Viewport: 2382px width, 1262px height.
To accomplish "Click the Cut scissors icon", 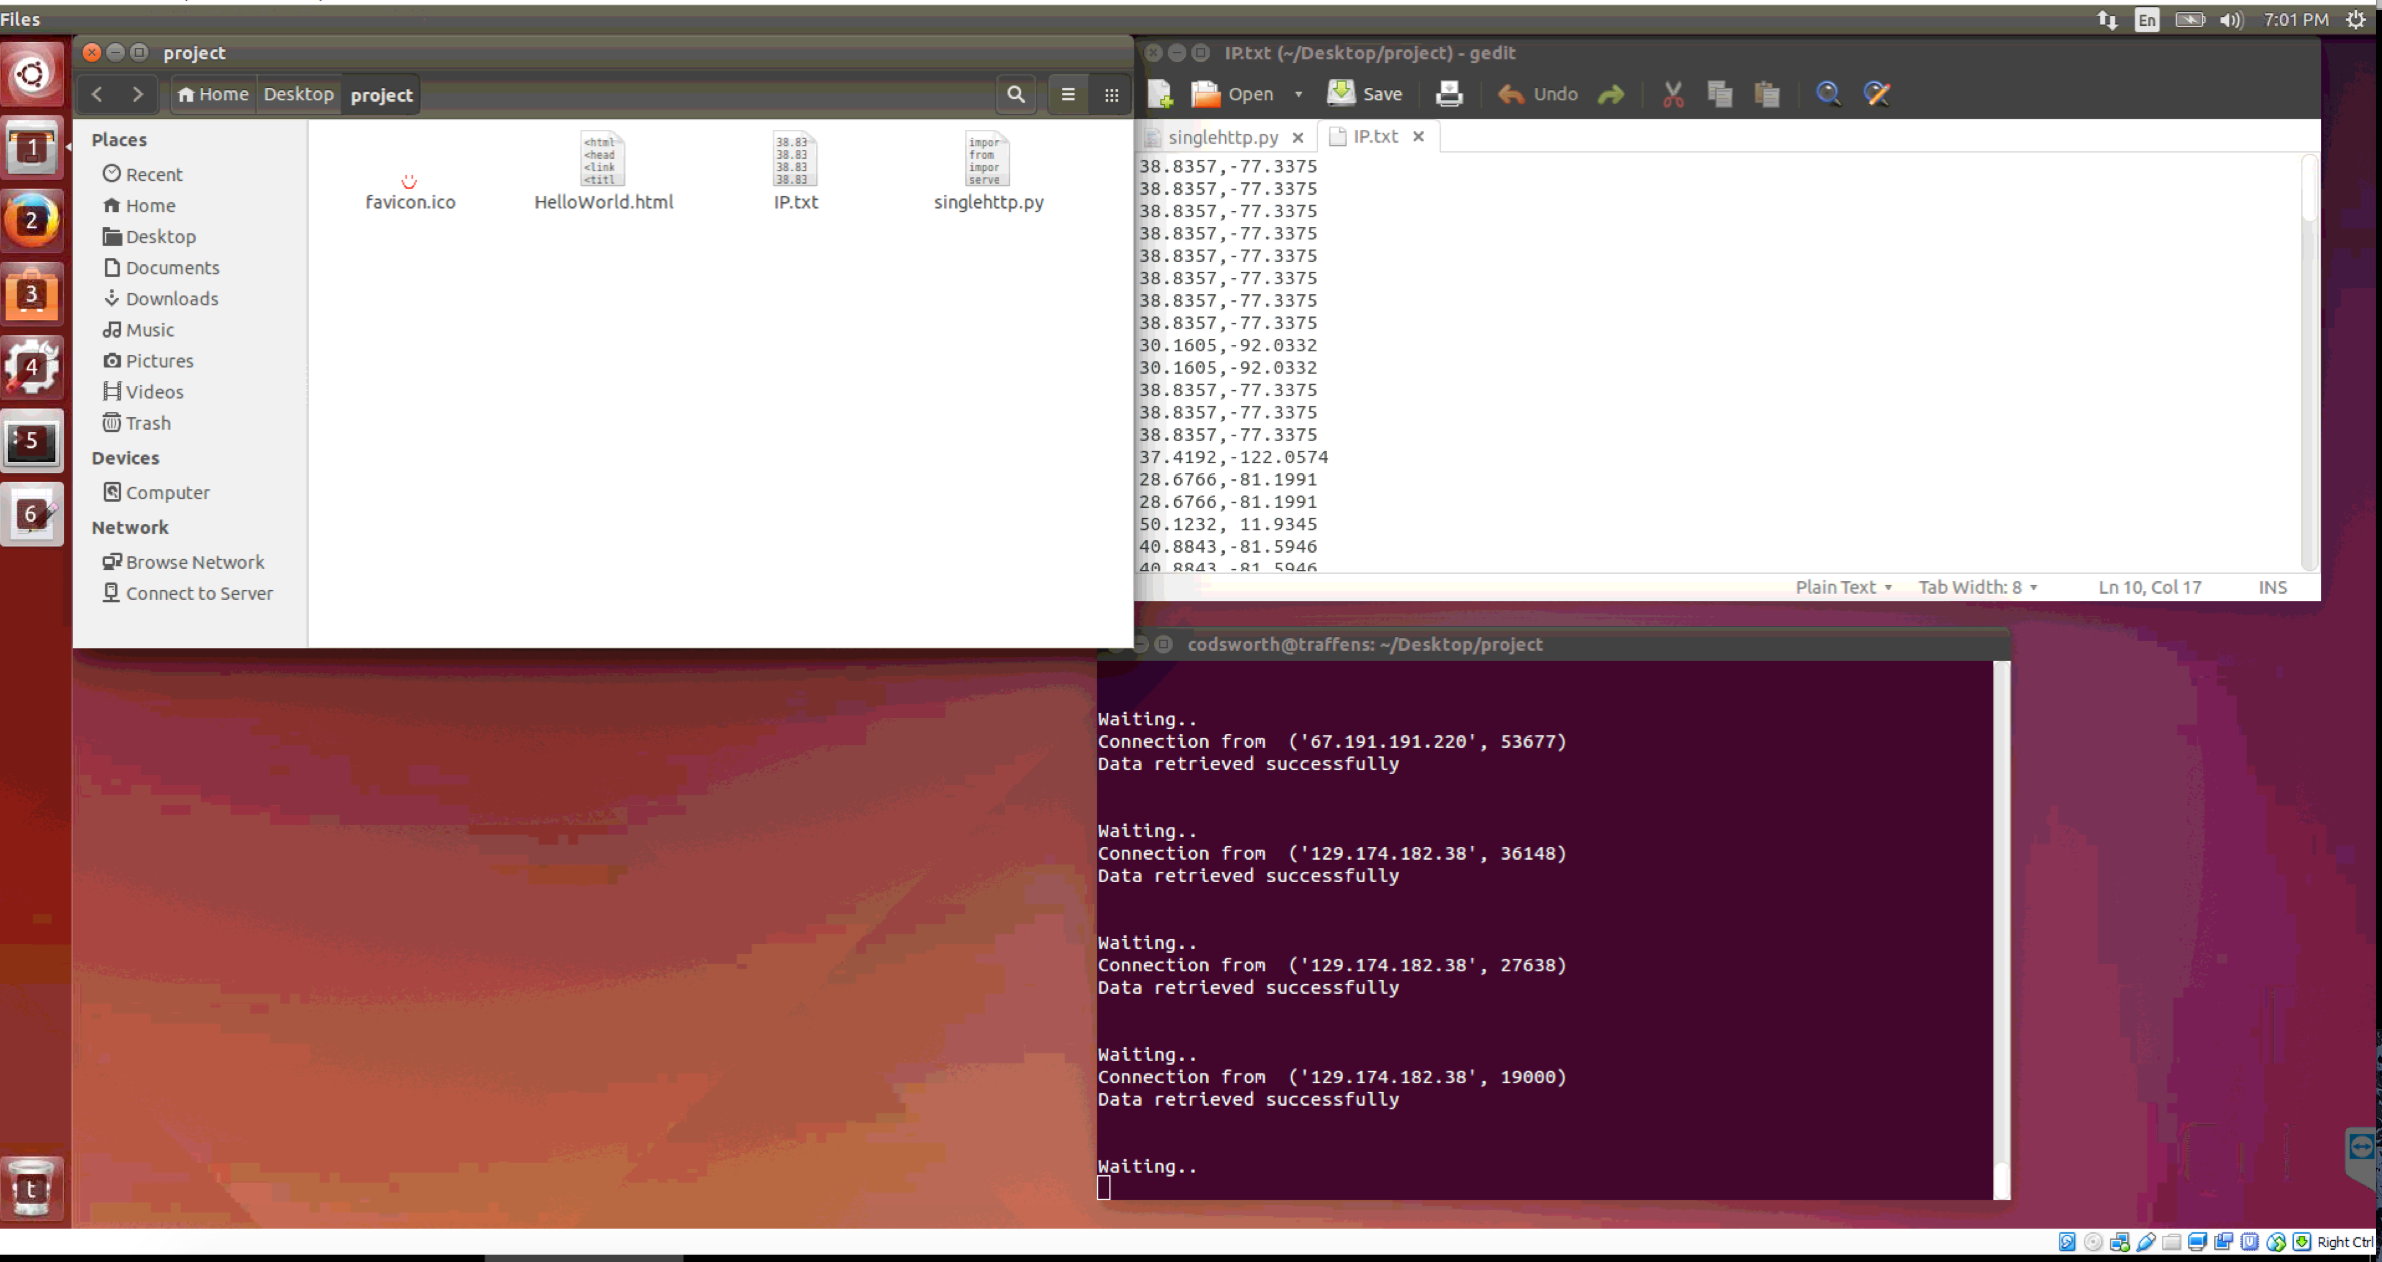I will [1673, 94].
